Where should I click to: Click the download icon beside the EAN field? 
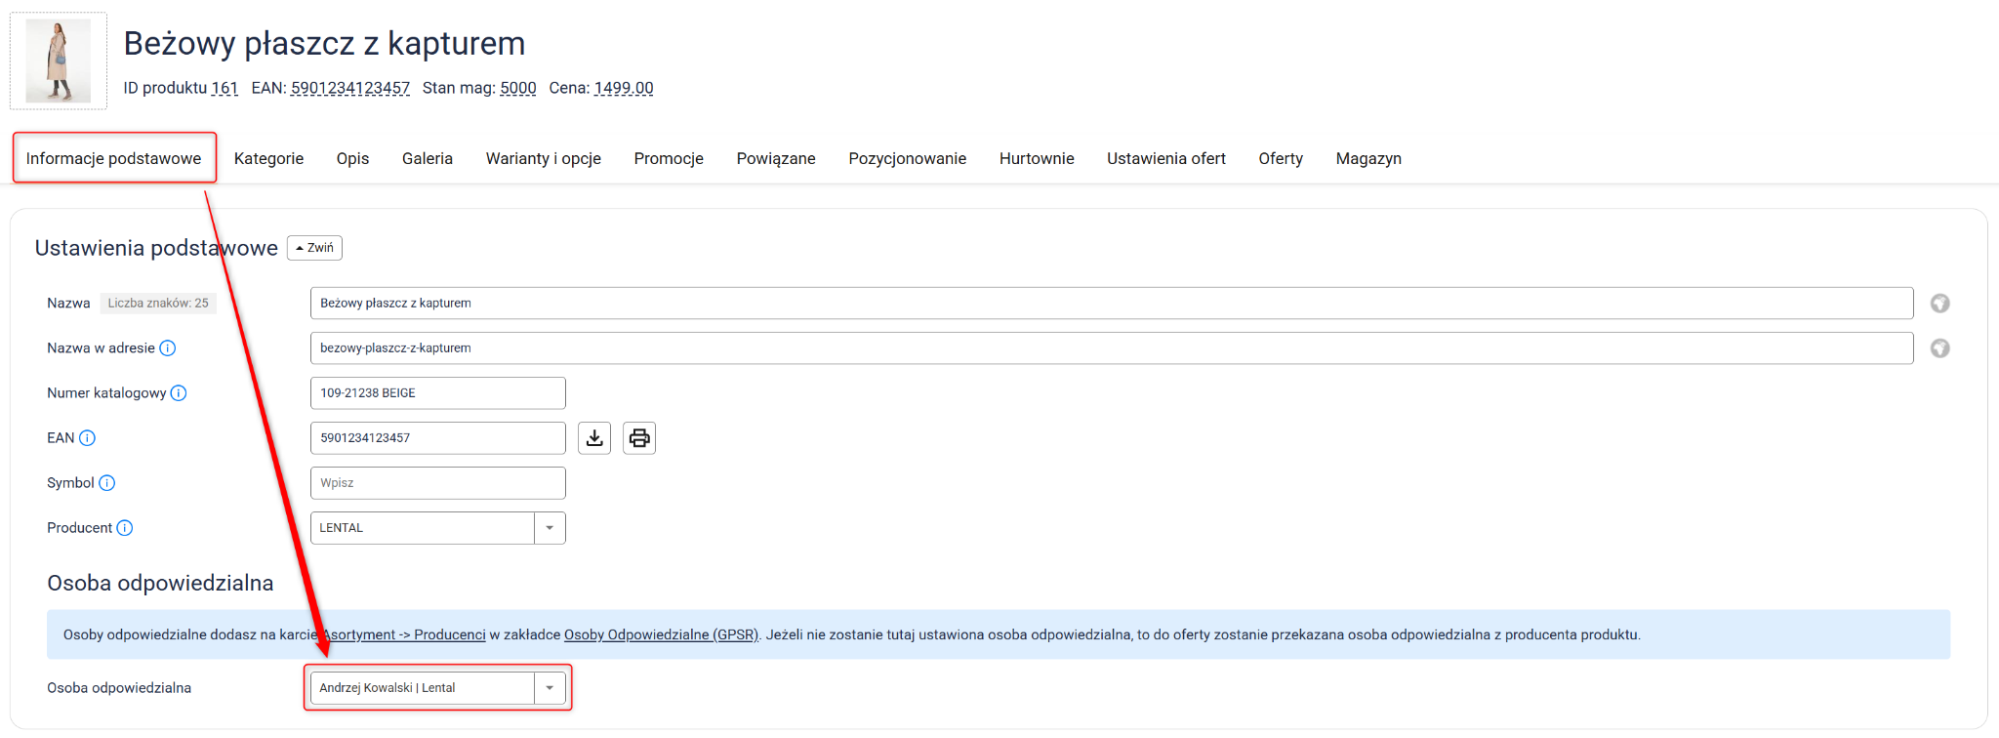pyautogui.click(x=595, y=438)
